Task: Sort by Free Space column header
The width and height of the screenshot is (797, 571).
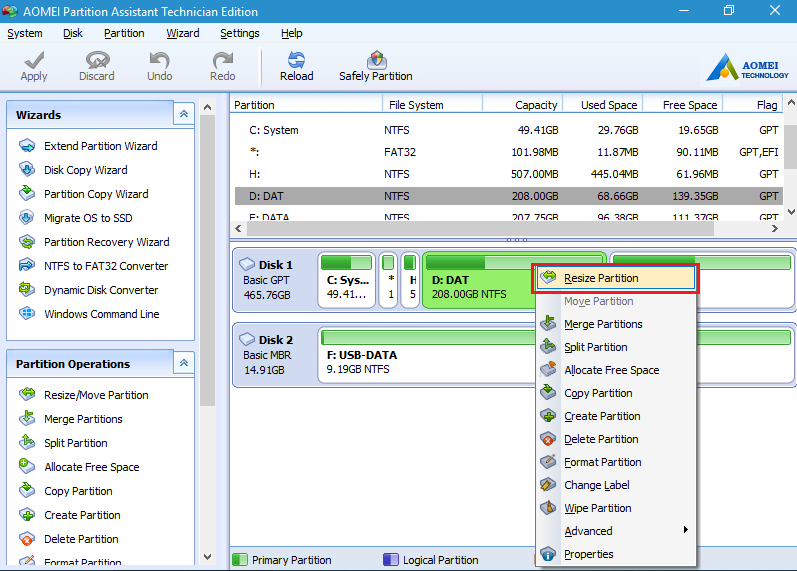Action: 683,105
